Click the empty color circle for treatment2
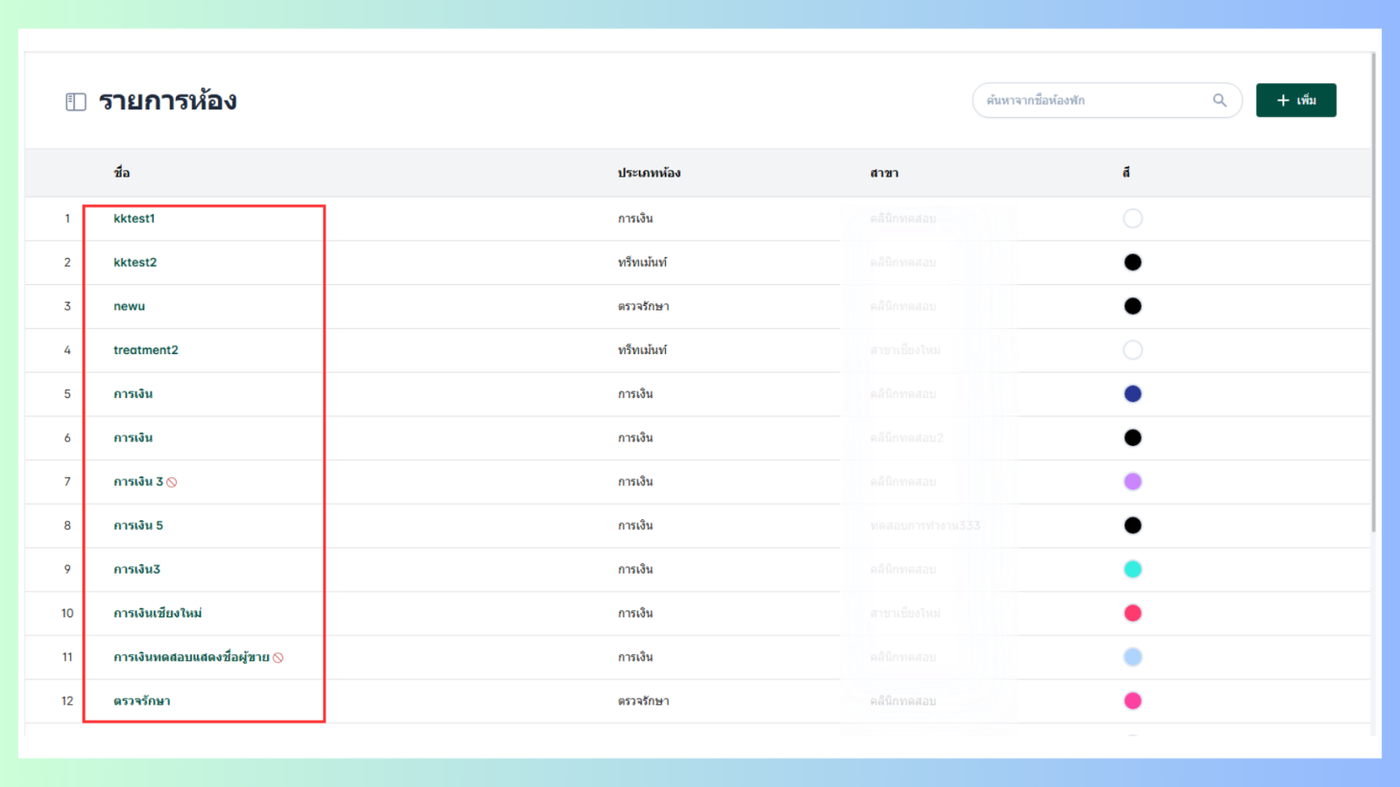 pyautogui.click(x=1132, y=350)
